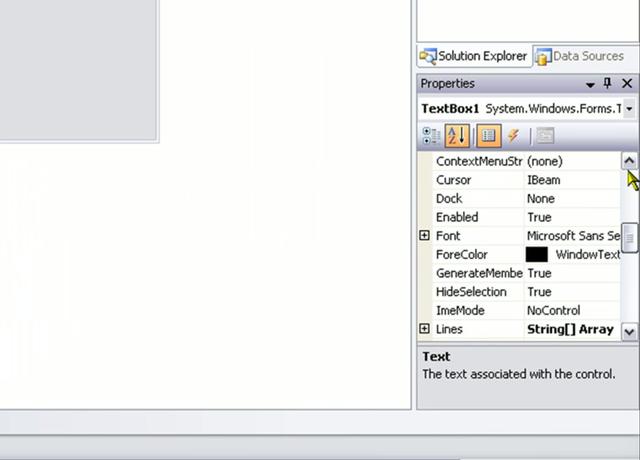Viewport: 640px width, 460px height.
Task: Click the (none) ContextMenuStrip value
Action: [x=544, y=161]
